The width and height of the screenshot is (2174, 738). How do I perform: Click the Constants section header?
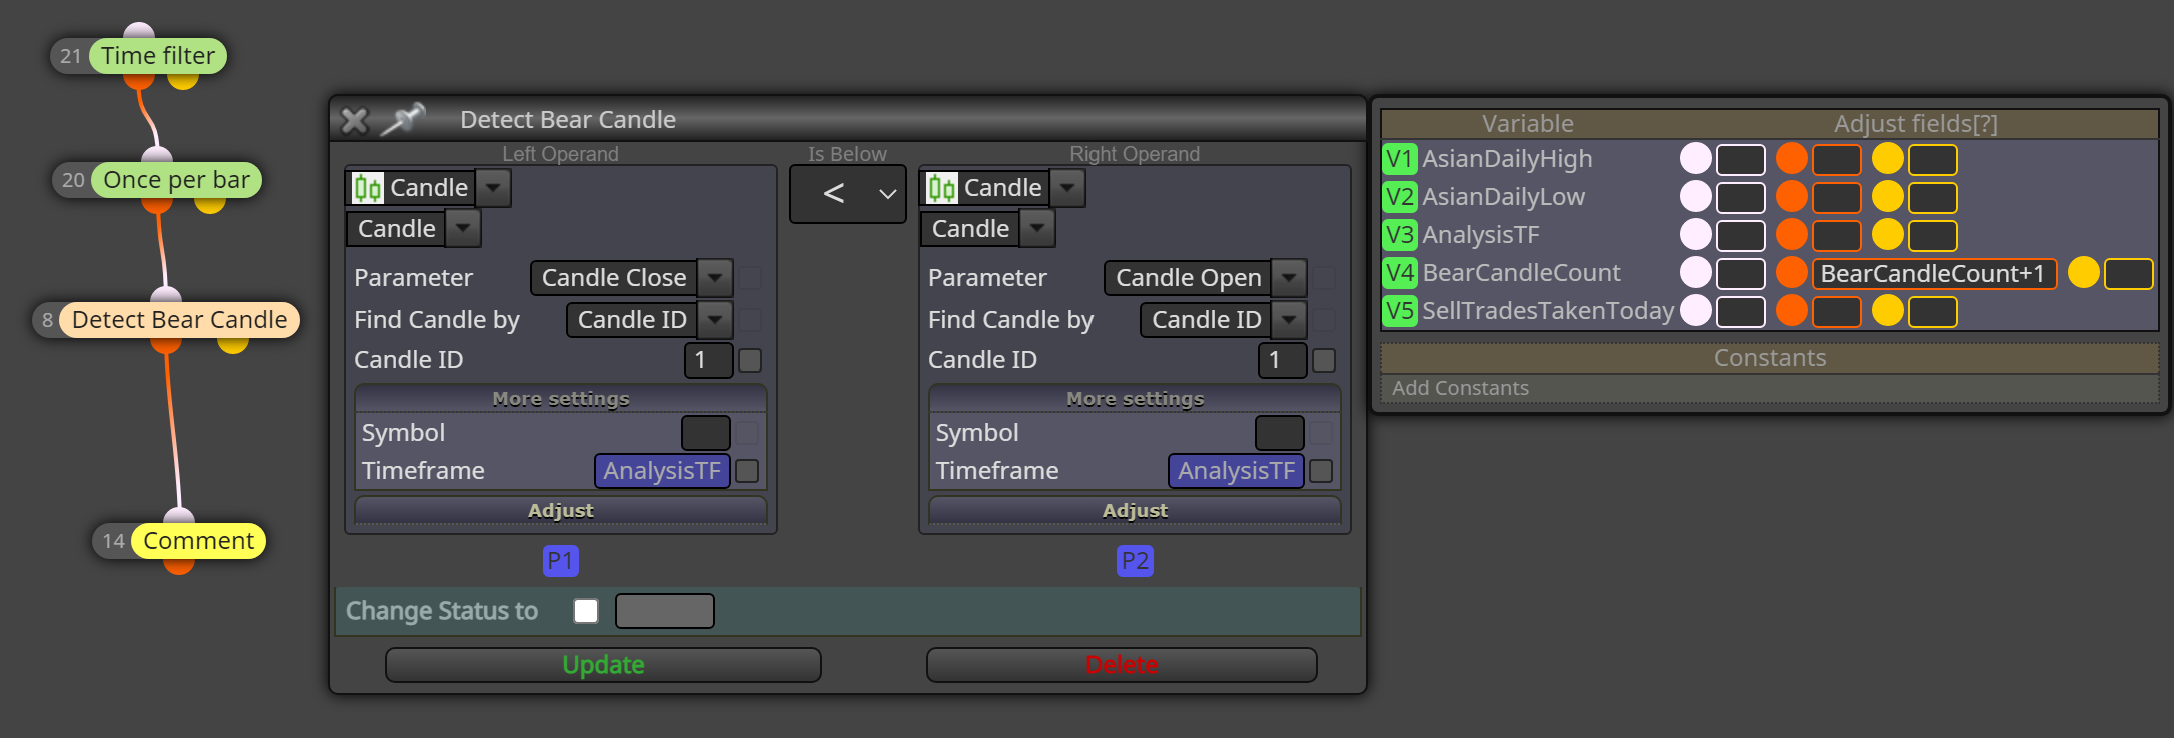tap(1770, 358)
